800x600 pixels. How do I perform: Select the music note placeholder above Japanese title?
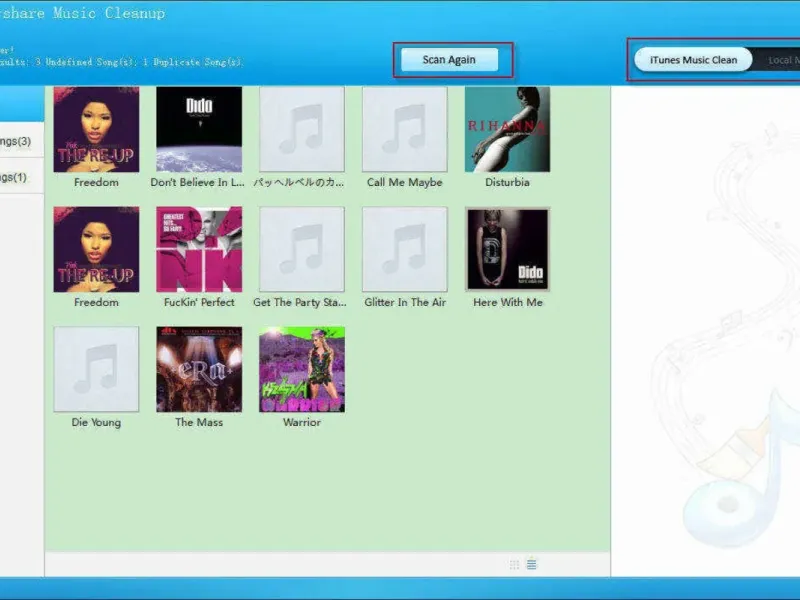(x=302, y=129)
